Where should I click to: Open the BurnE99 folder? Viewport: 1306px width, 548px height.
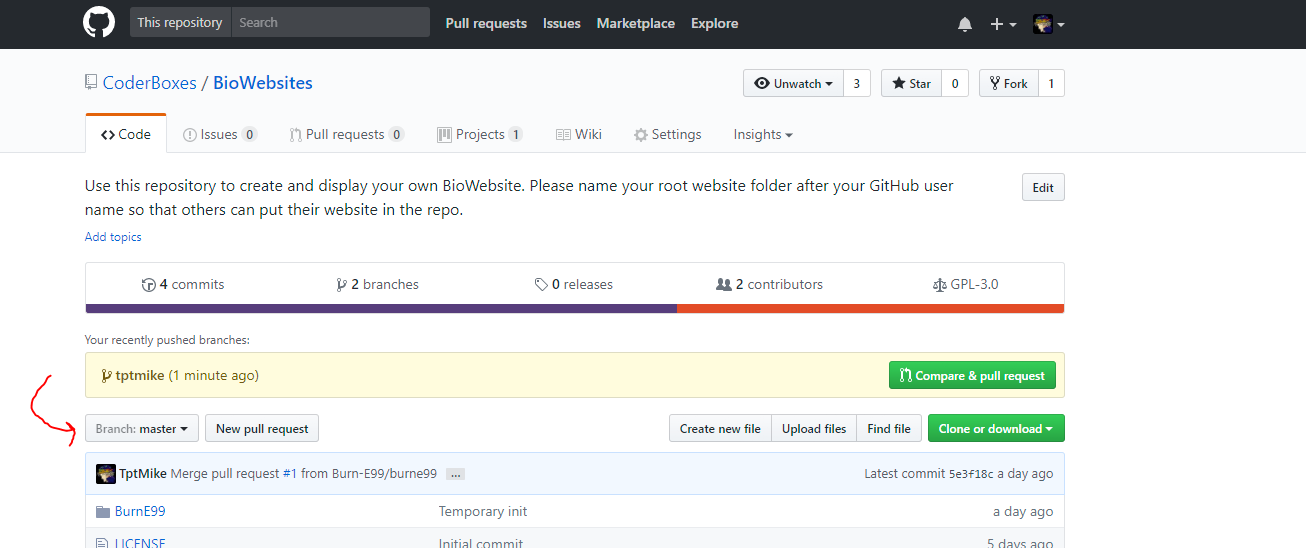click(x=140, y=511)
